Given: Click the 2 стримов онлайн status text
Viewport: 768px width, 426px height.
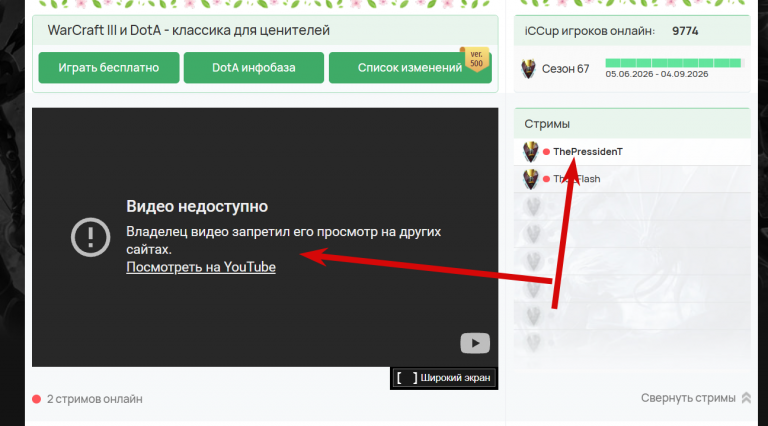Looking at the screenshot, I should tap(95, 399).
